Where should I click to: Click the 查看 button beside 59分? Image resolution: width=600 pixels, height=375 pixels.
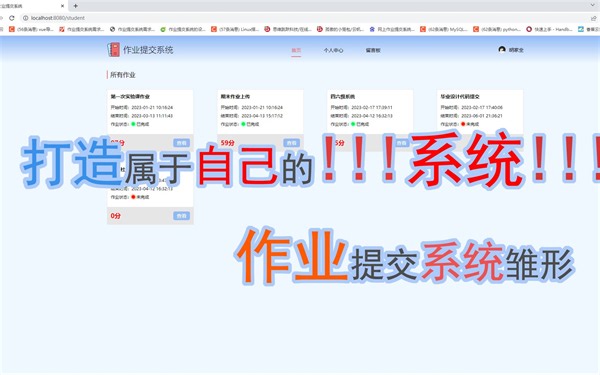coord(292,143)
